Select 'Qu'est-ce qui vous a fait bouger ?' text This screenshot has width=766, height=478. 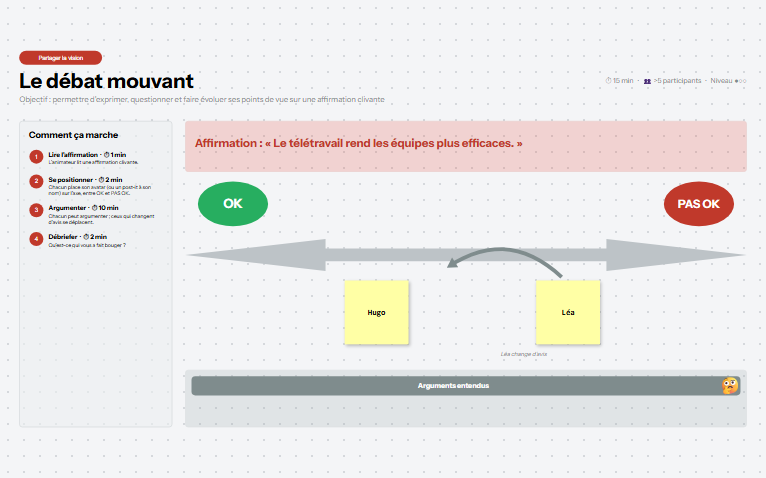87,245
